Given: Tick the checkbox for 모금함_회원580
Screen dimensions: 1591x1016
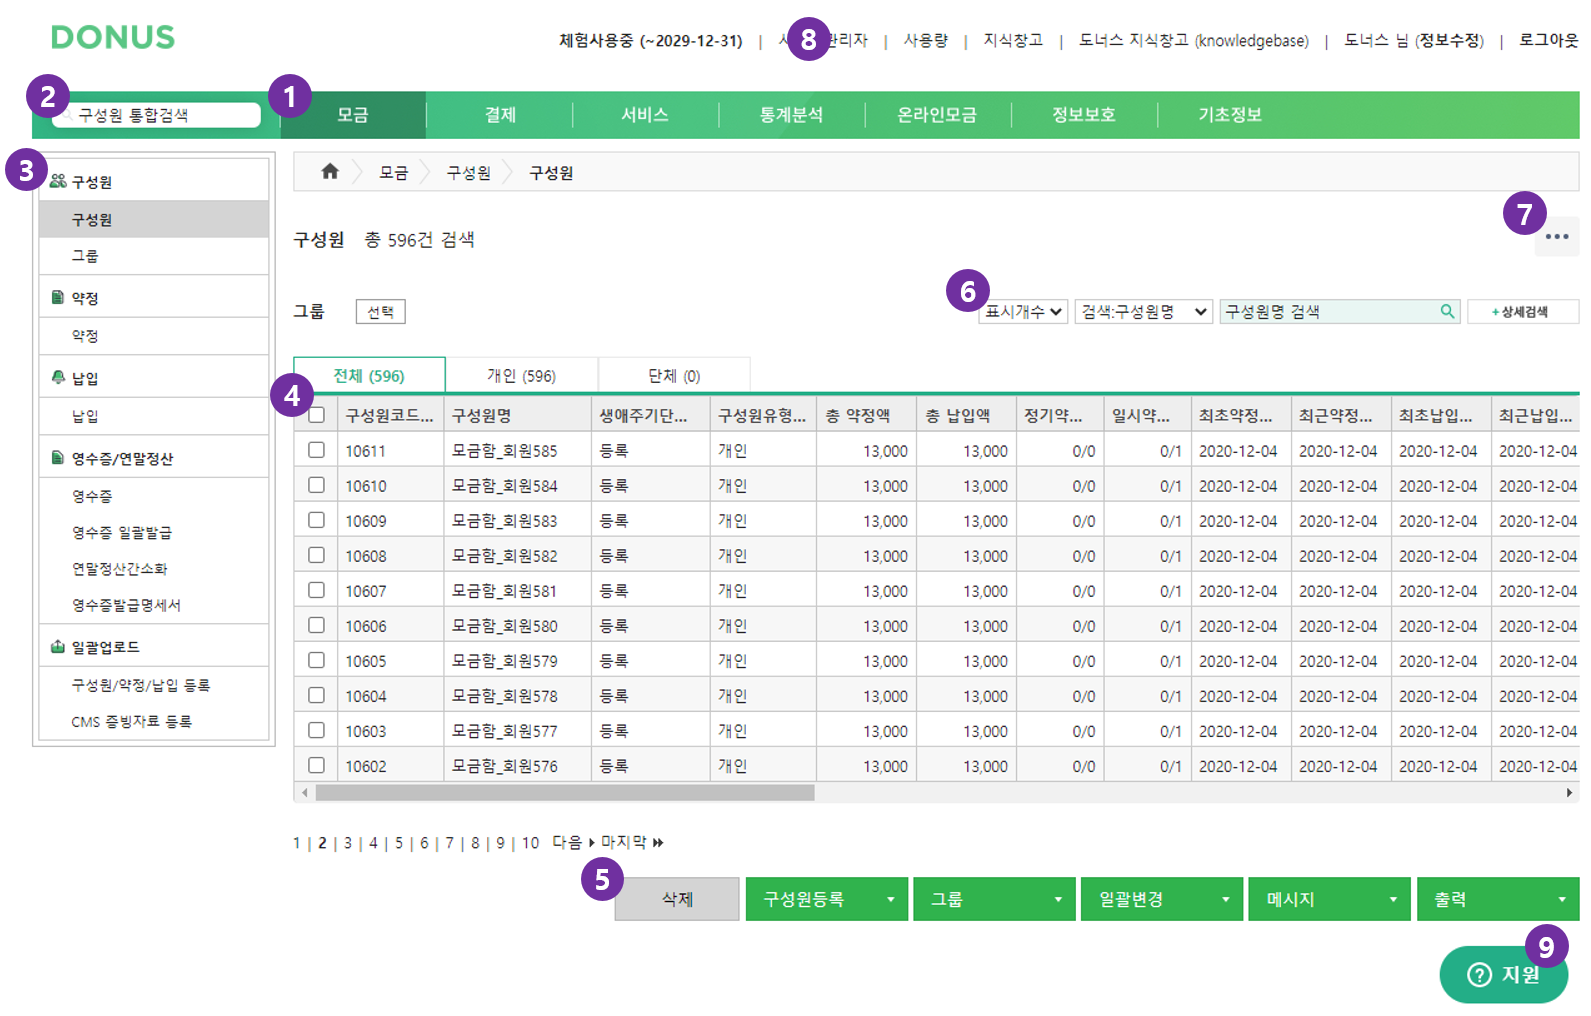Looking at the screenshot, I should [x=317, y=625].
